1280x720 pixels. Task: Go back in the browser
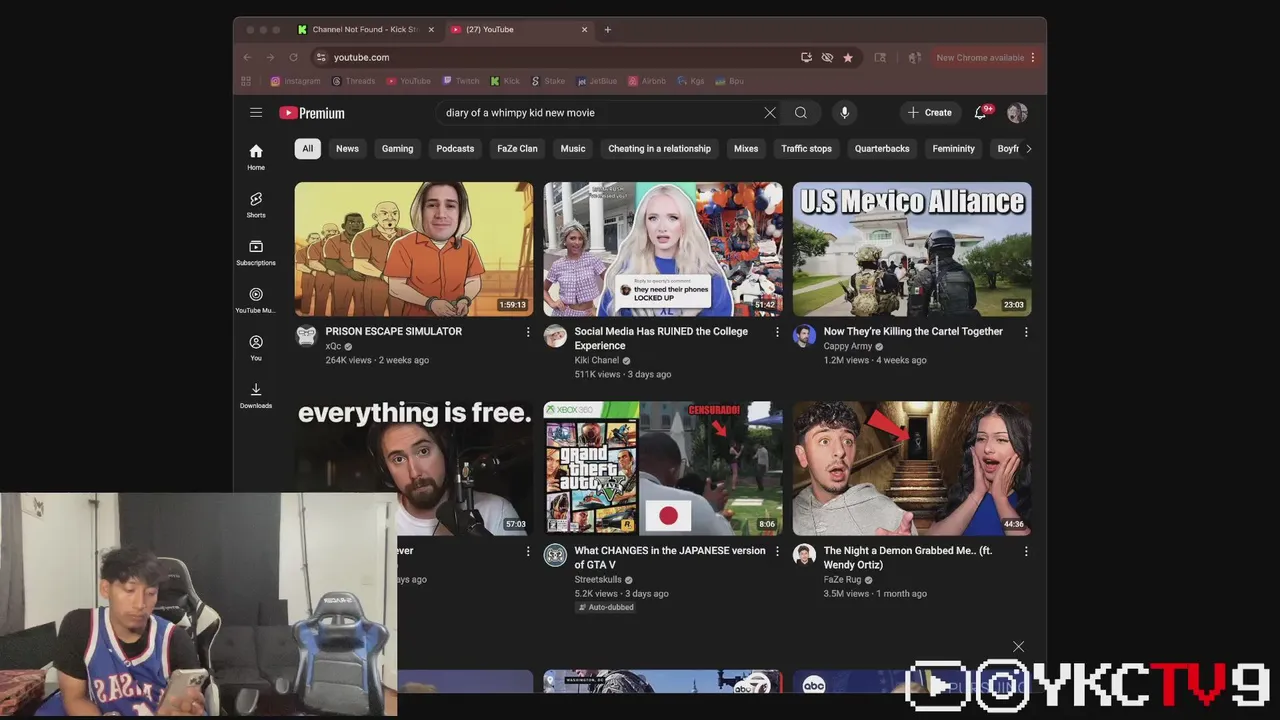point(247,58)
